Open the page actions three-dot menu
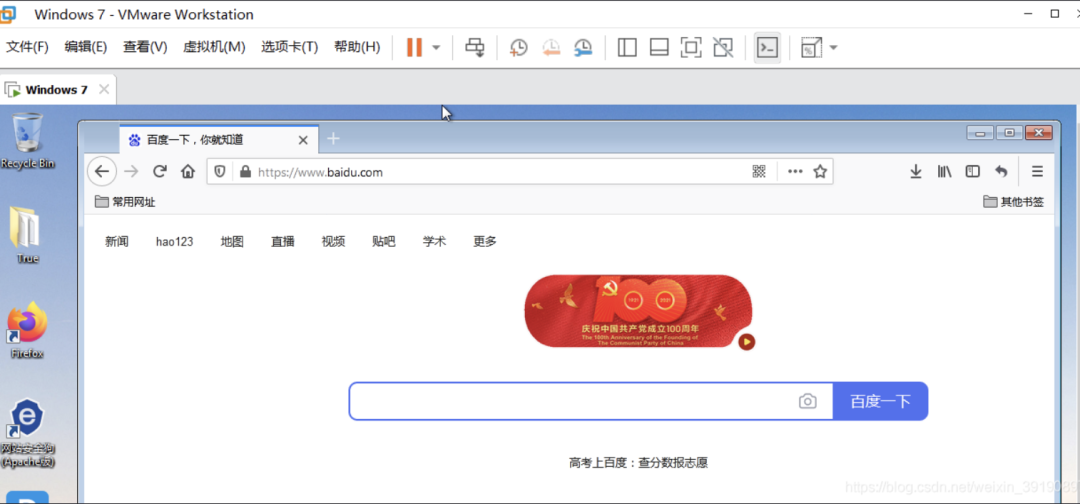Viewport: 1080px width, 504px height. tap(795, 171)
